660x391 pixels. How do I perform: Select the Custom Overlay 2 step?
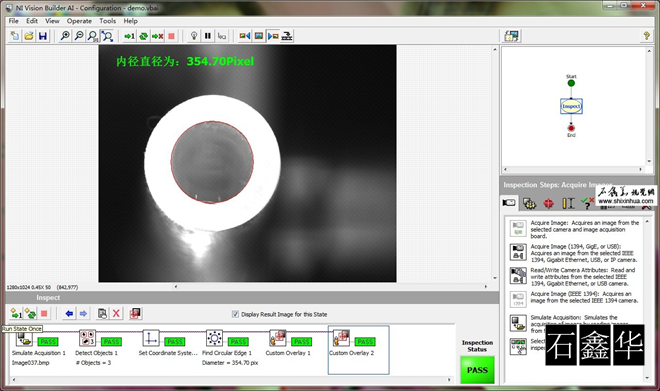(358, 349)
